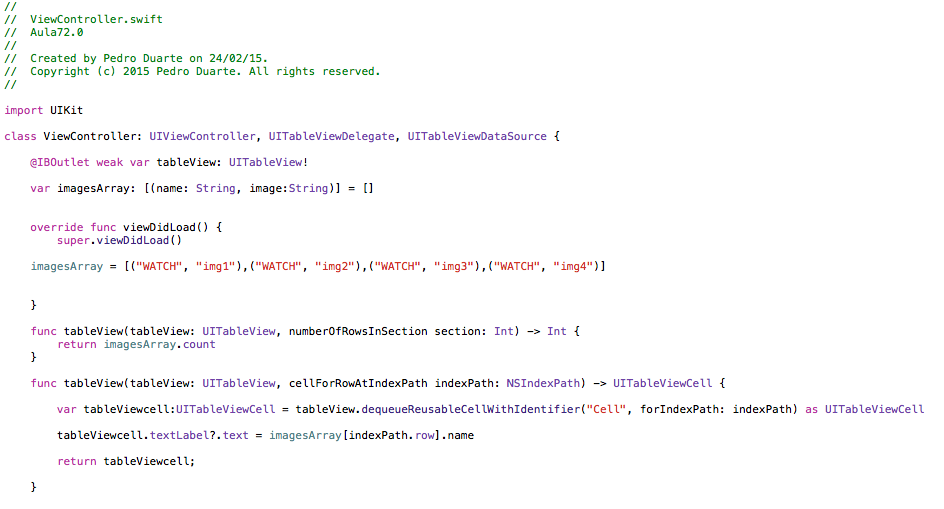Image resolution: width=944 pixels, height=509 pixels.
Task: Click the import keyword
Action: point(23,110)
